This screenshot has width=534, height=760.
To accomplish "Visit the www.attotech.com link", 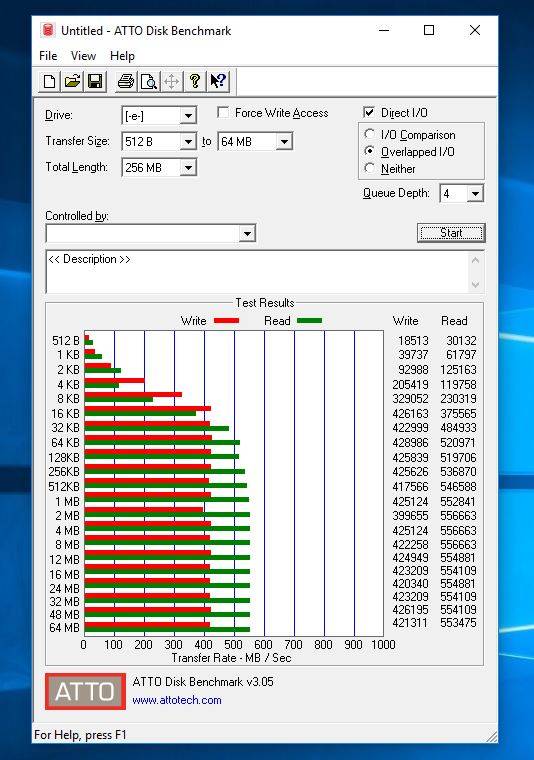I will pos(177,700).
